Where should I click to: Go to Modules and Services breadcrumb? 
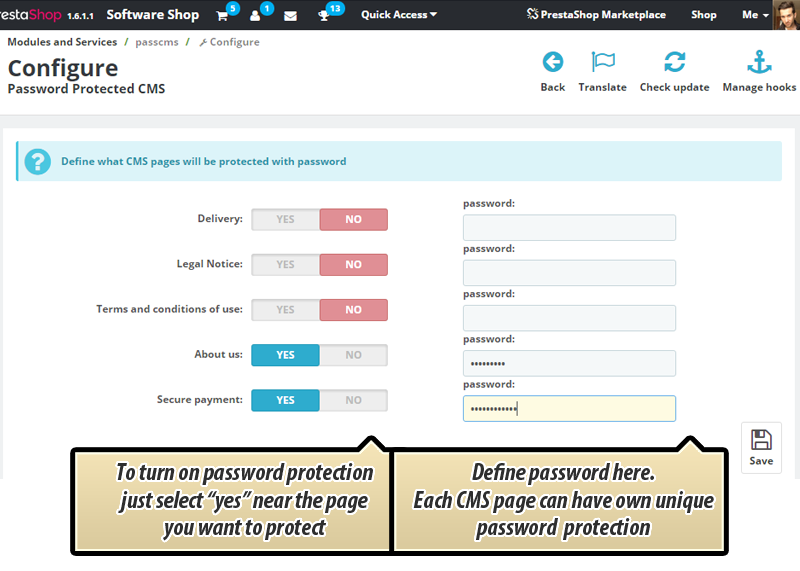coord(62,42)
